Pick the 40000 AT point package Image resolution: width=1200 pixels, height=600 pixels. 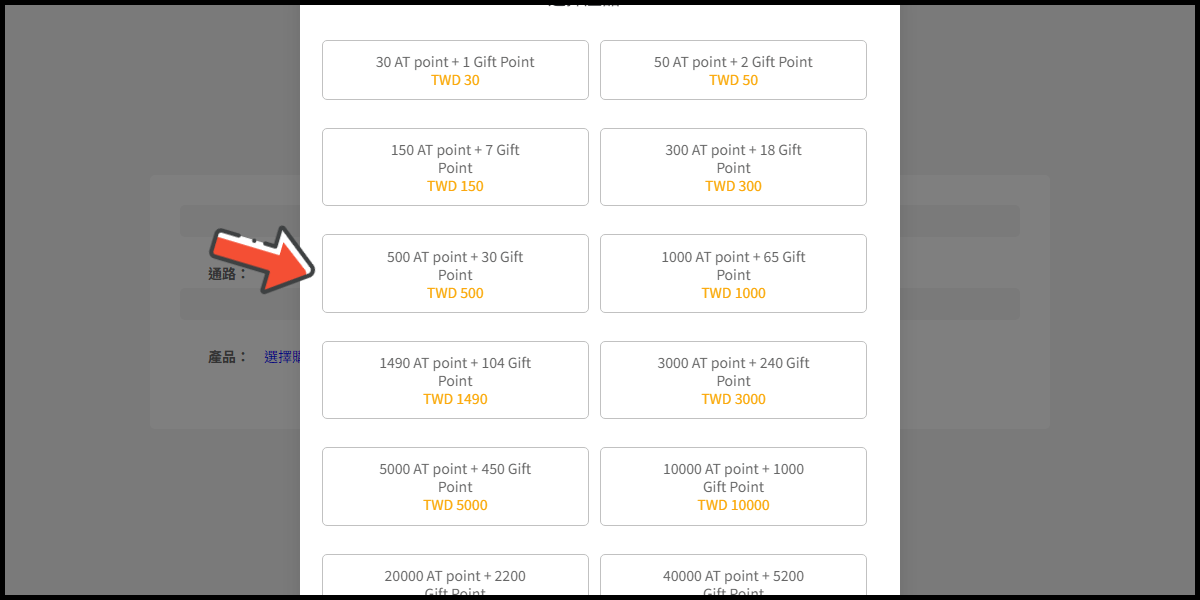tap(733, 577)
